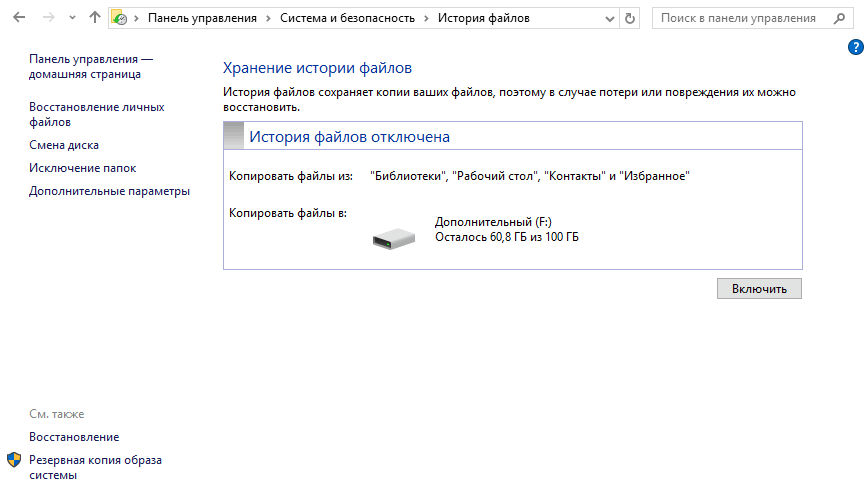Screen dimensions: 866x502
Task: Expand the address bar history dropdown
Action: 609,18
